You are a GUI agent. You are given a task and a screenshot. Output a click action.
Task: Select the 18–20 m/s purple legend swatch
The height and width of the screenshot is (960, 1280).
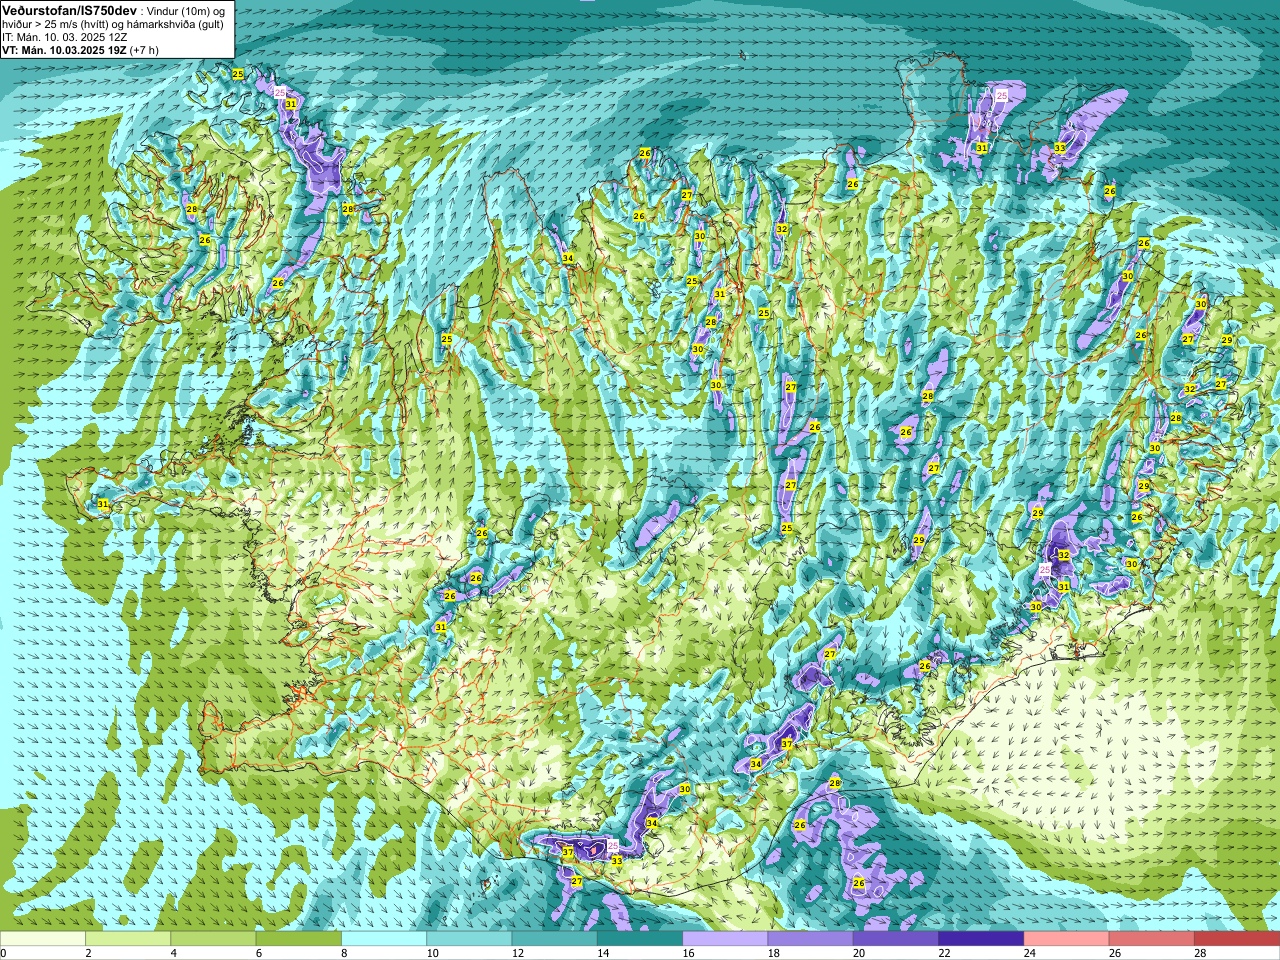[811, 939]
